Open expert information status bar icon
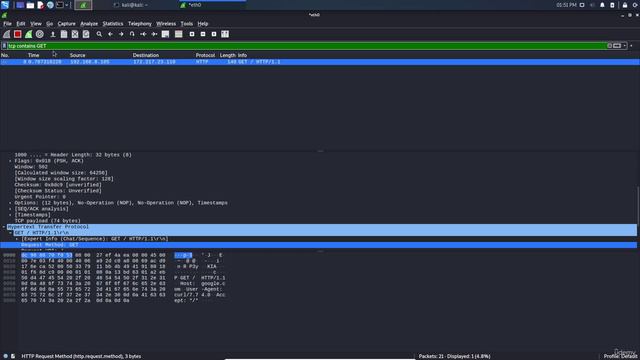This screenshot has height=360, width=640. pyautogui.click(x=5, y=356)
